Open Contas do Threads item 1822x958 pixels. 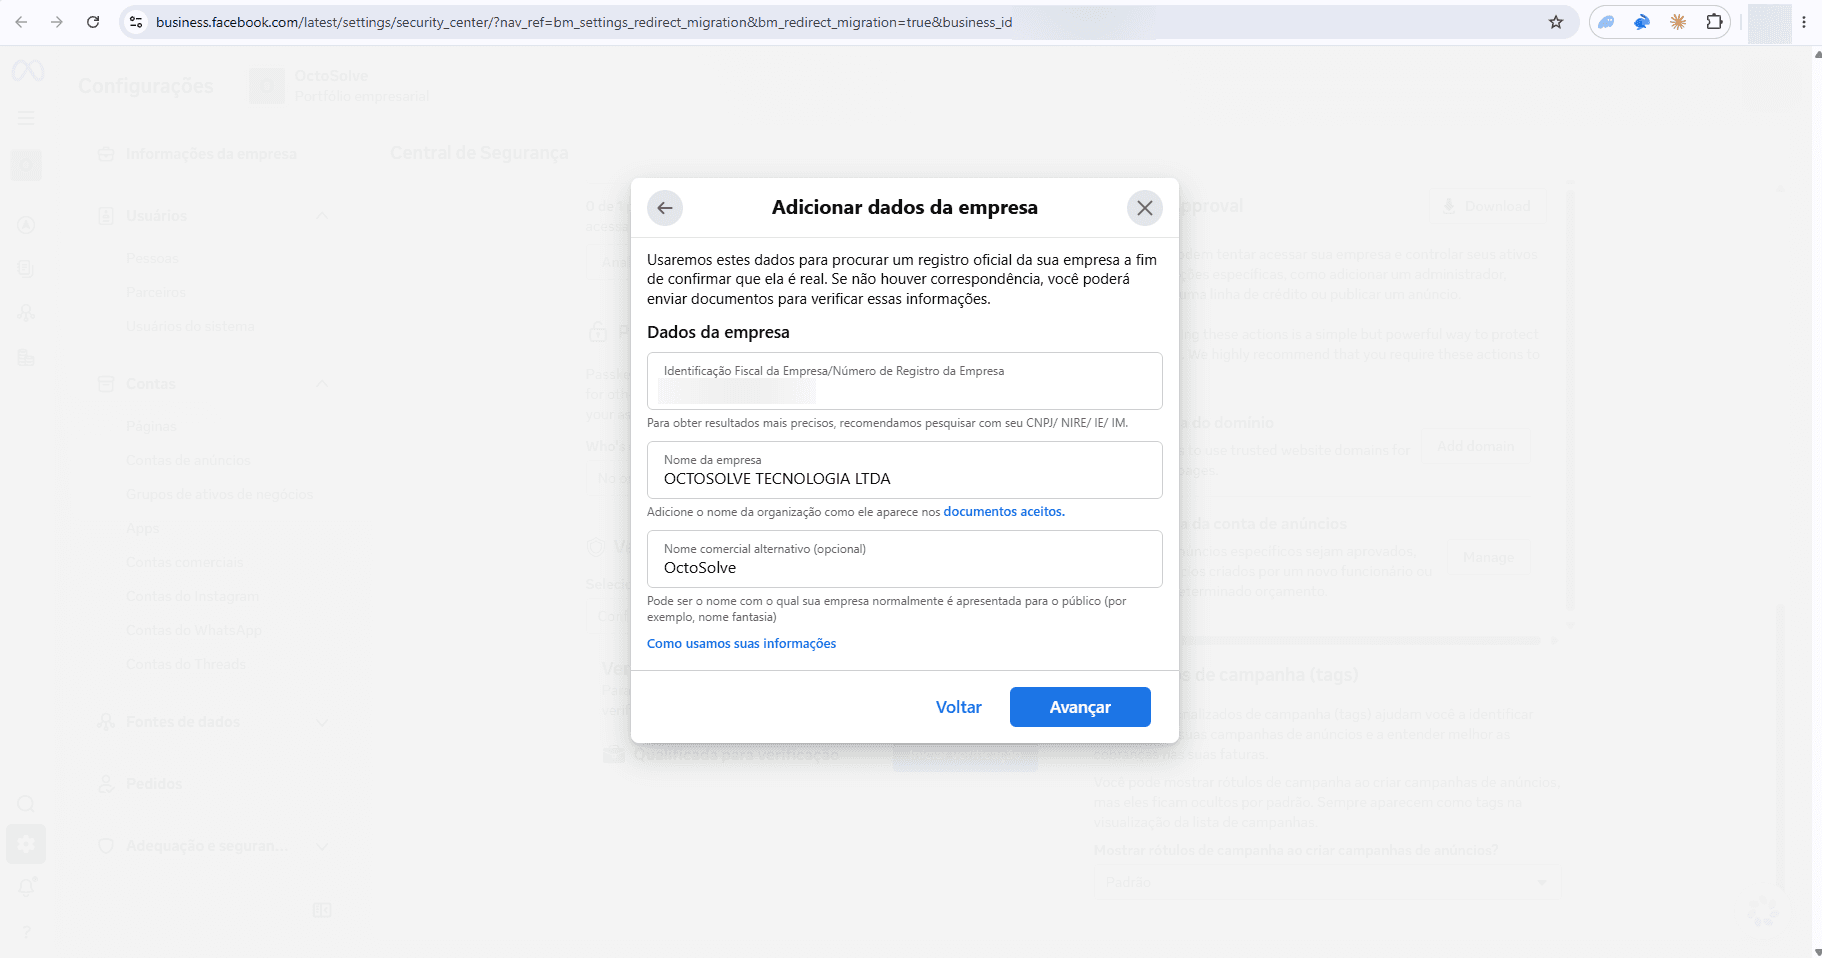click(186, 664)
